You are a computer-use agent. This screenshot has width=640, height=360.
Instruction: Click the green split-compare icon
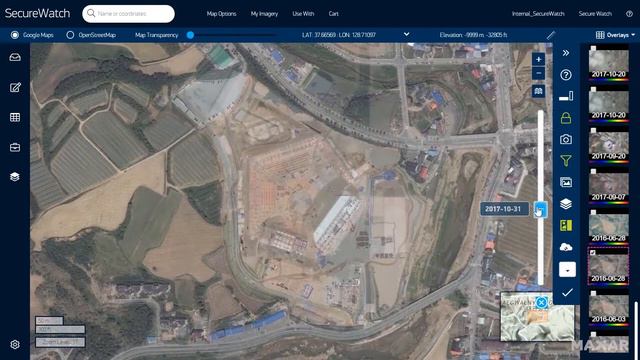566,225
